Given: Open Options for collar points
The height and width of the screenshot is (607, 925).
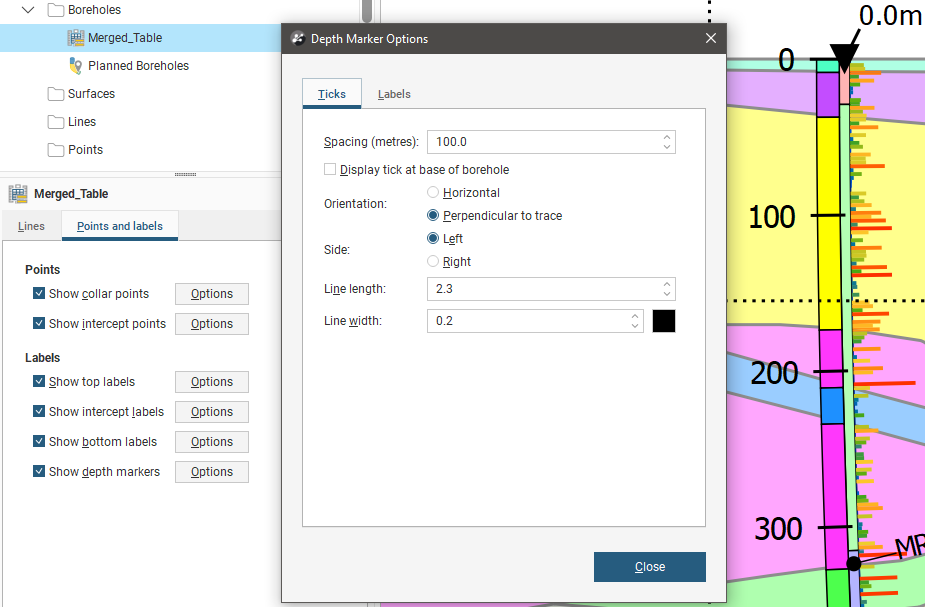Looking at the screenshot, I should click(x=212, y=294).
